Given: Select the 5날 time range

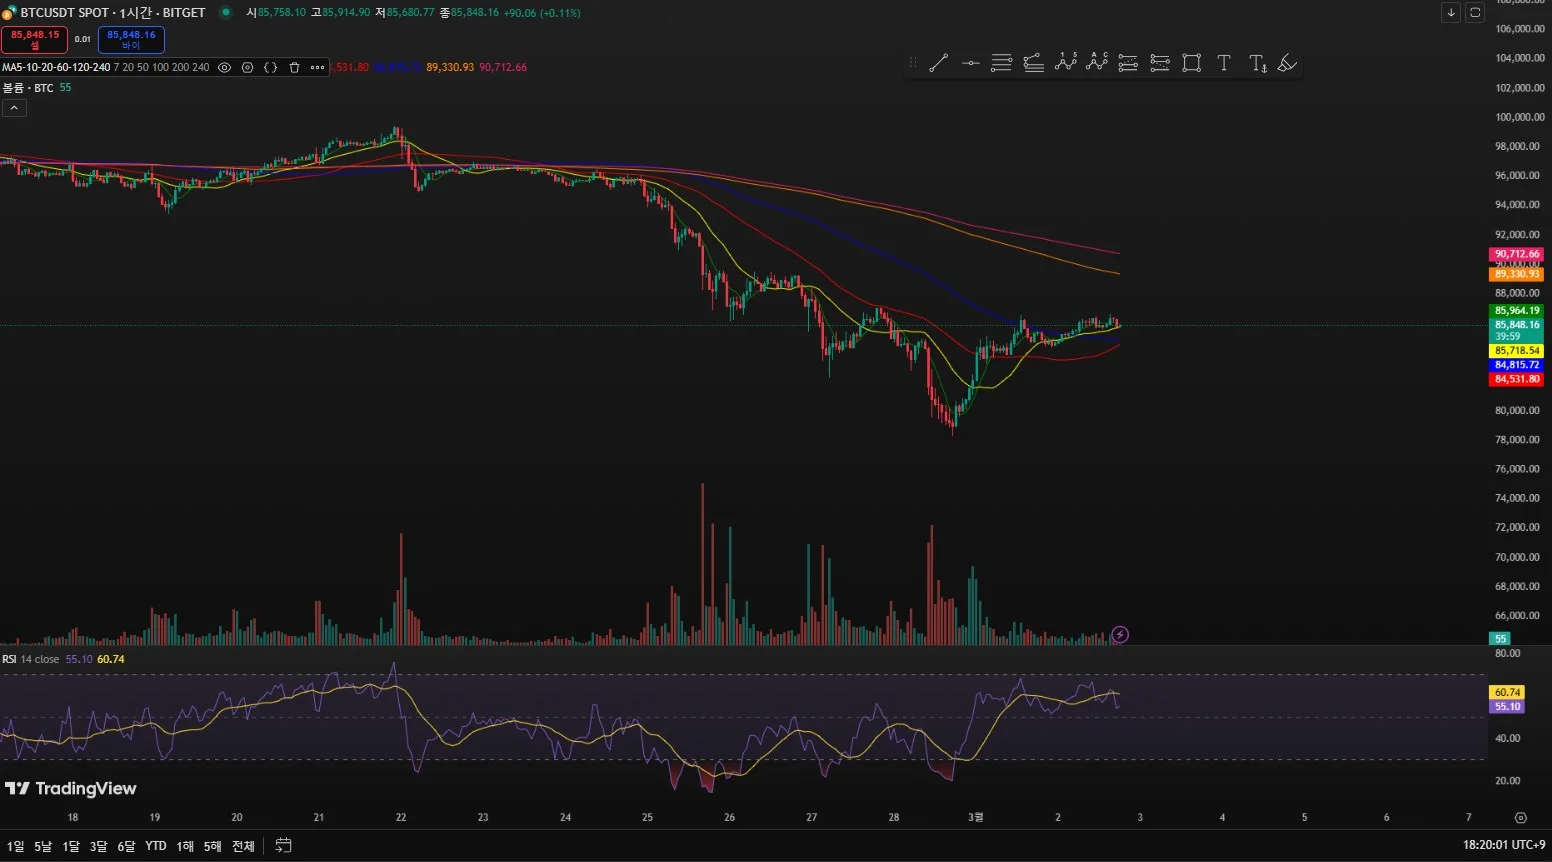Looking at the screenshot, I should coord(43,846).
